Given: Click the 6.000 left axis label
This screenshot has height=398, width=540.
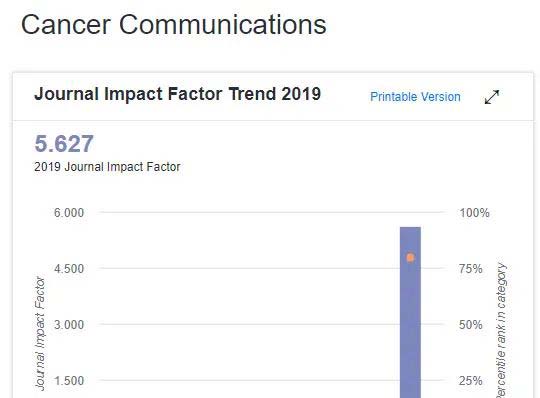Looking at the screenshot, I should 69,212.
